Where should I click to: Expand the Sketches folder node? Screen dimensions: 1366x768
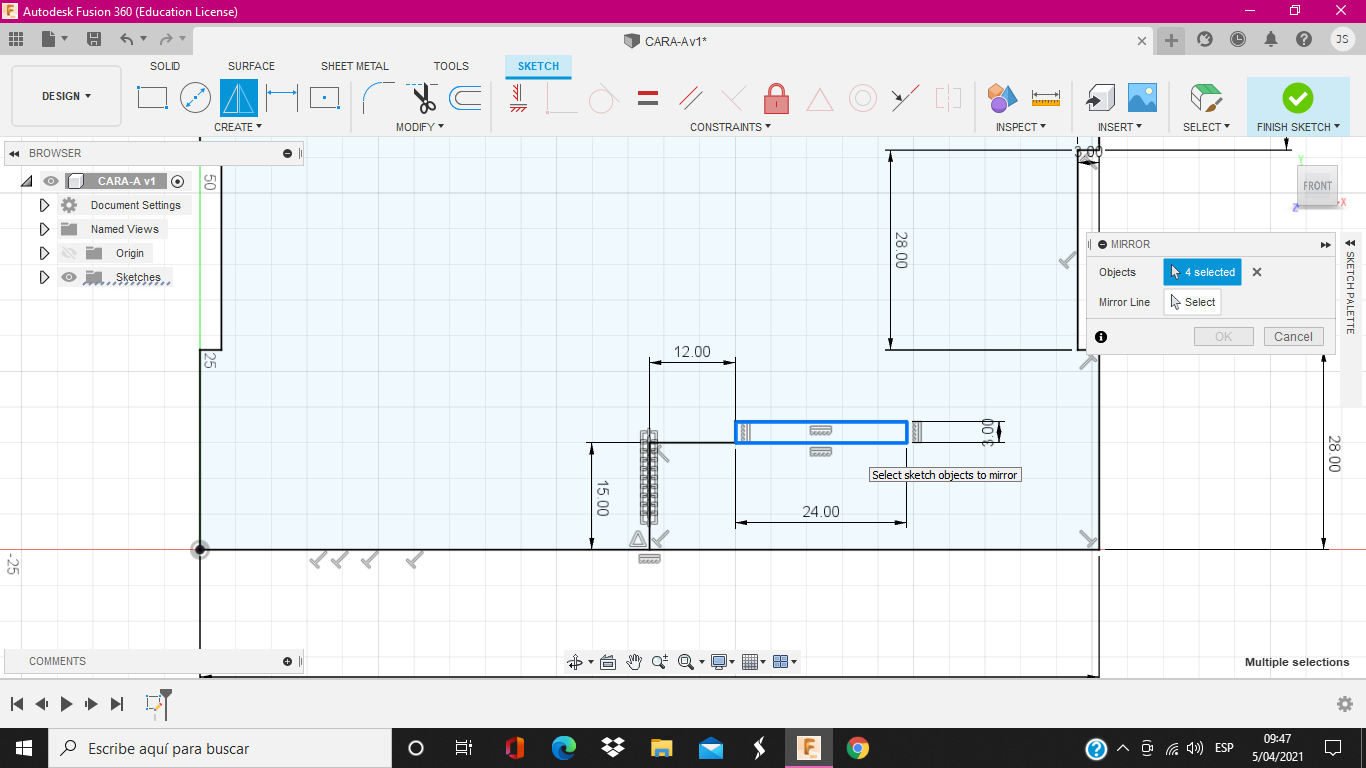tap(44, 277)
